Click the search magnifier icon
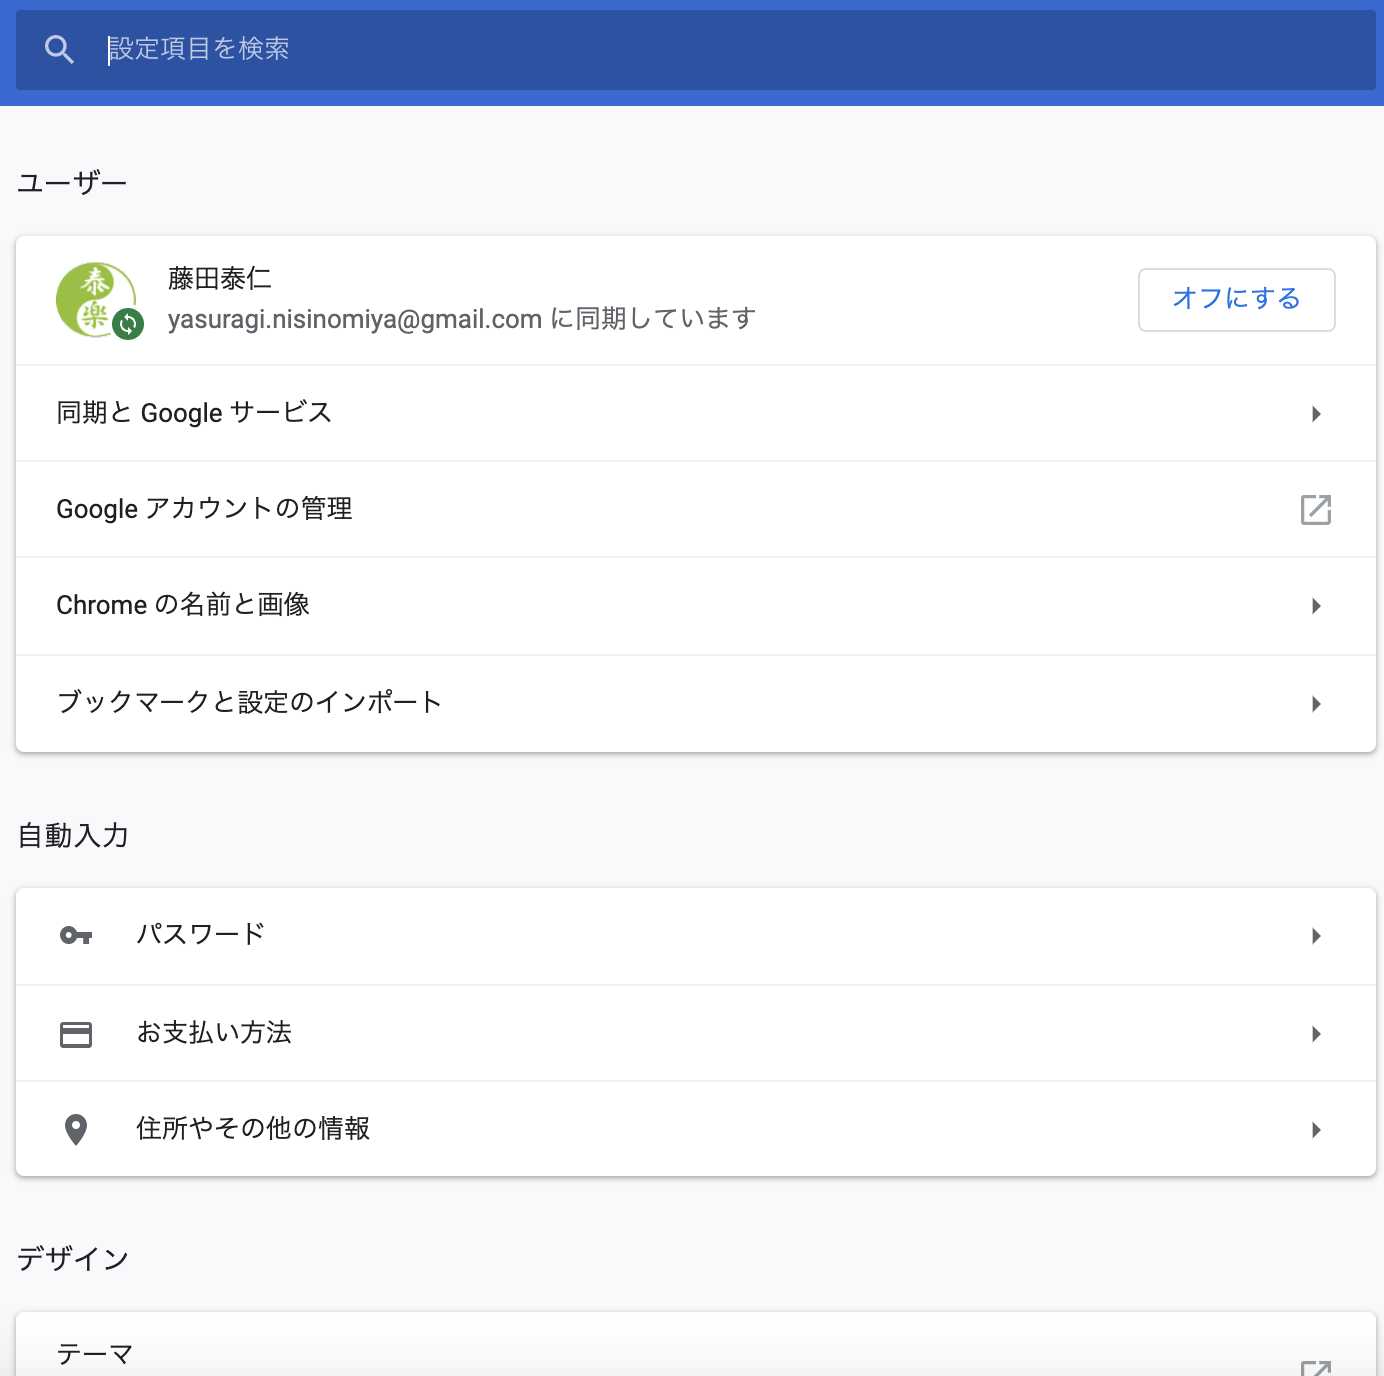The image size is (1384, 1376). (60, 49)
